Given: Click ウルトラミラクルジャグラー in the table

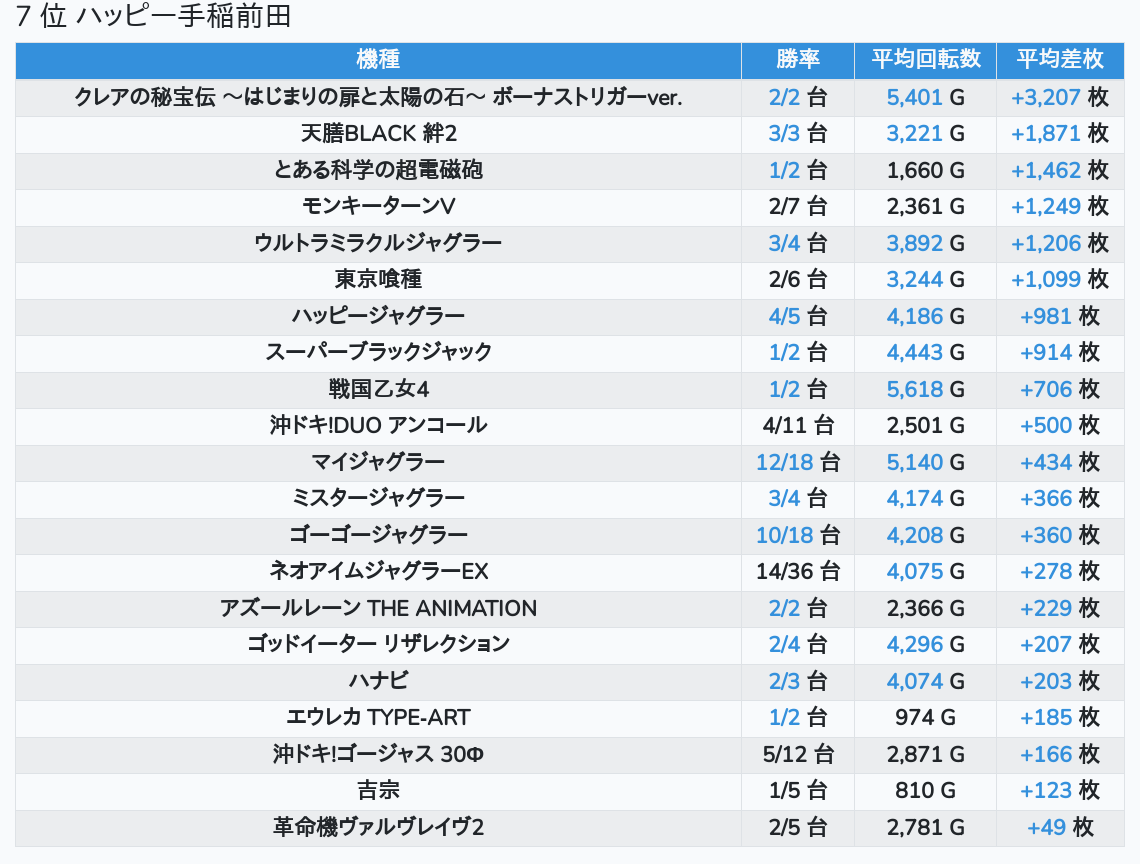Looking at the screenshot, I should 378,243.
